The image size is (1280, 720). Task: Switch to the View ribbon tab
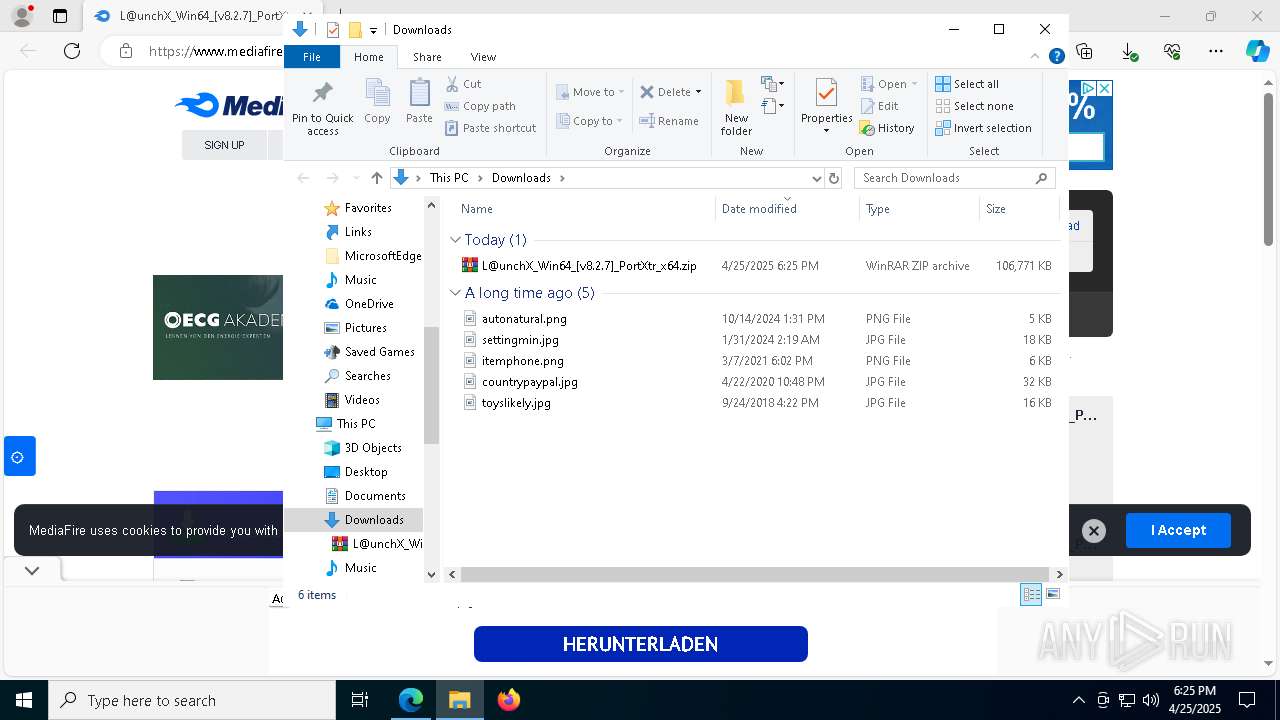coord(483,57)
